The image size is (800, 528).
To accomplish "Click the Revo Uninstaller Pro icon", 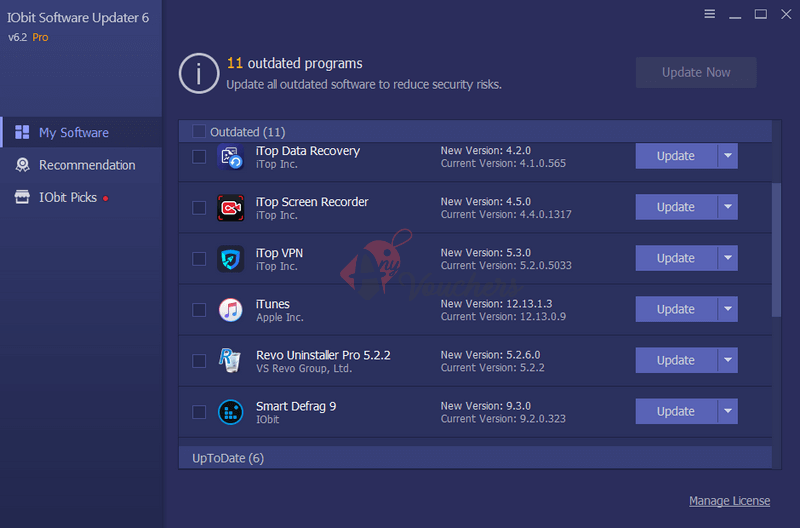I will click(230, 360).
